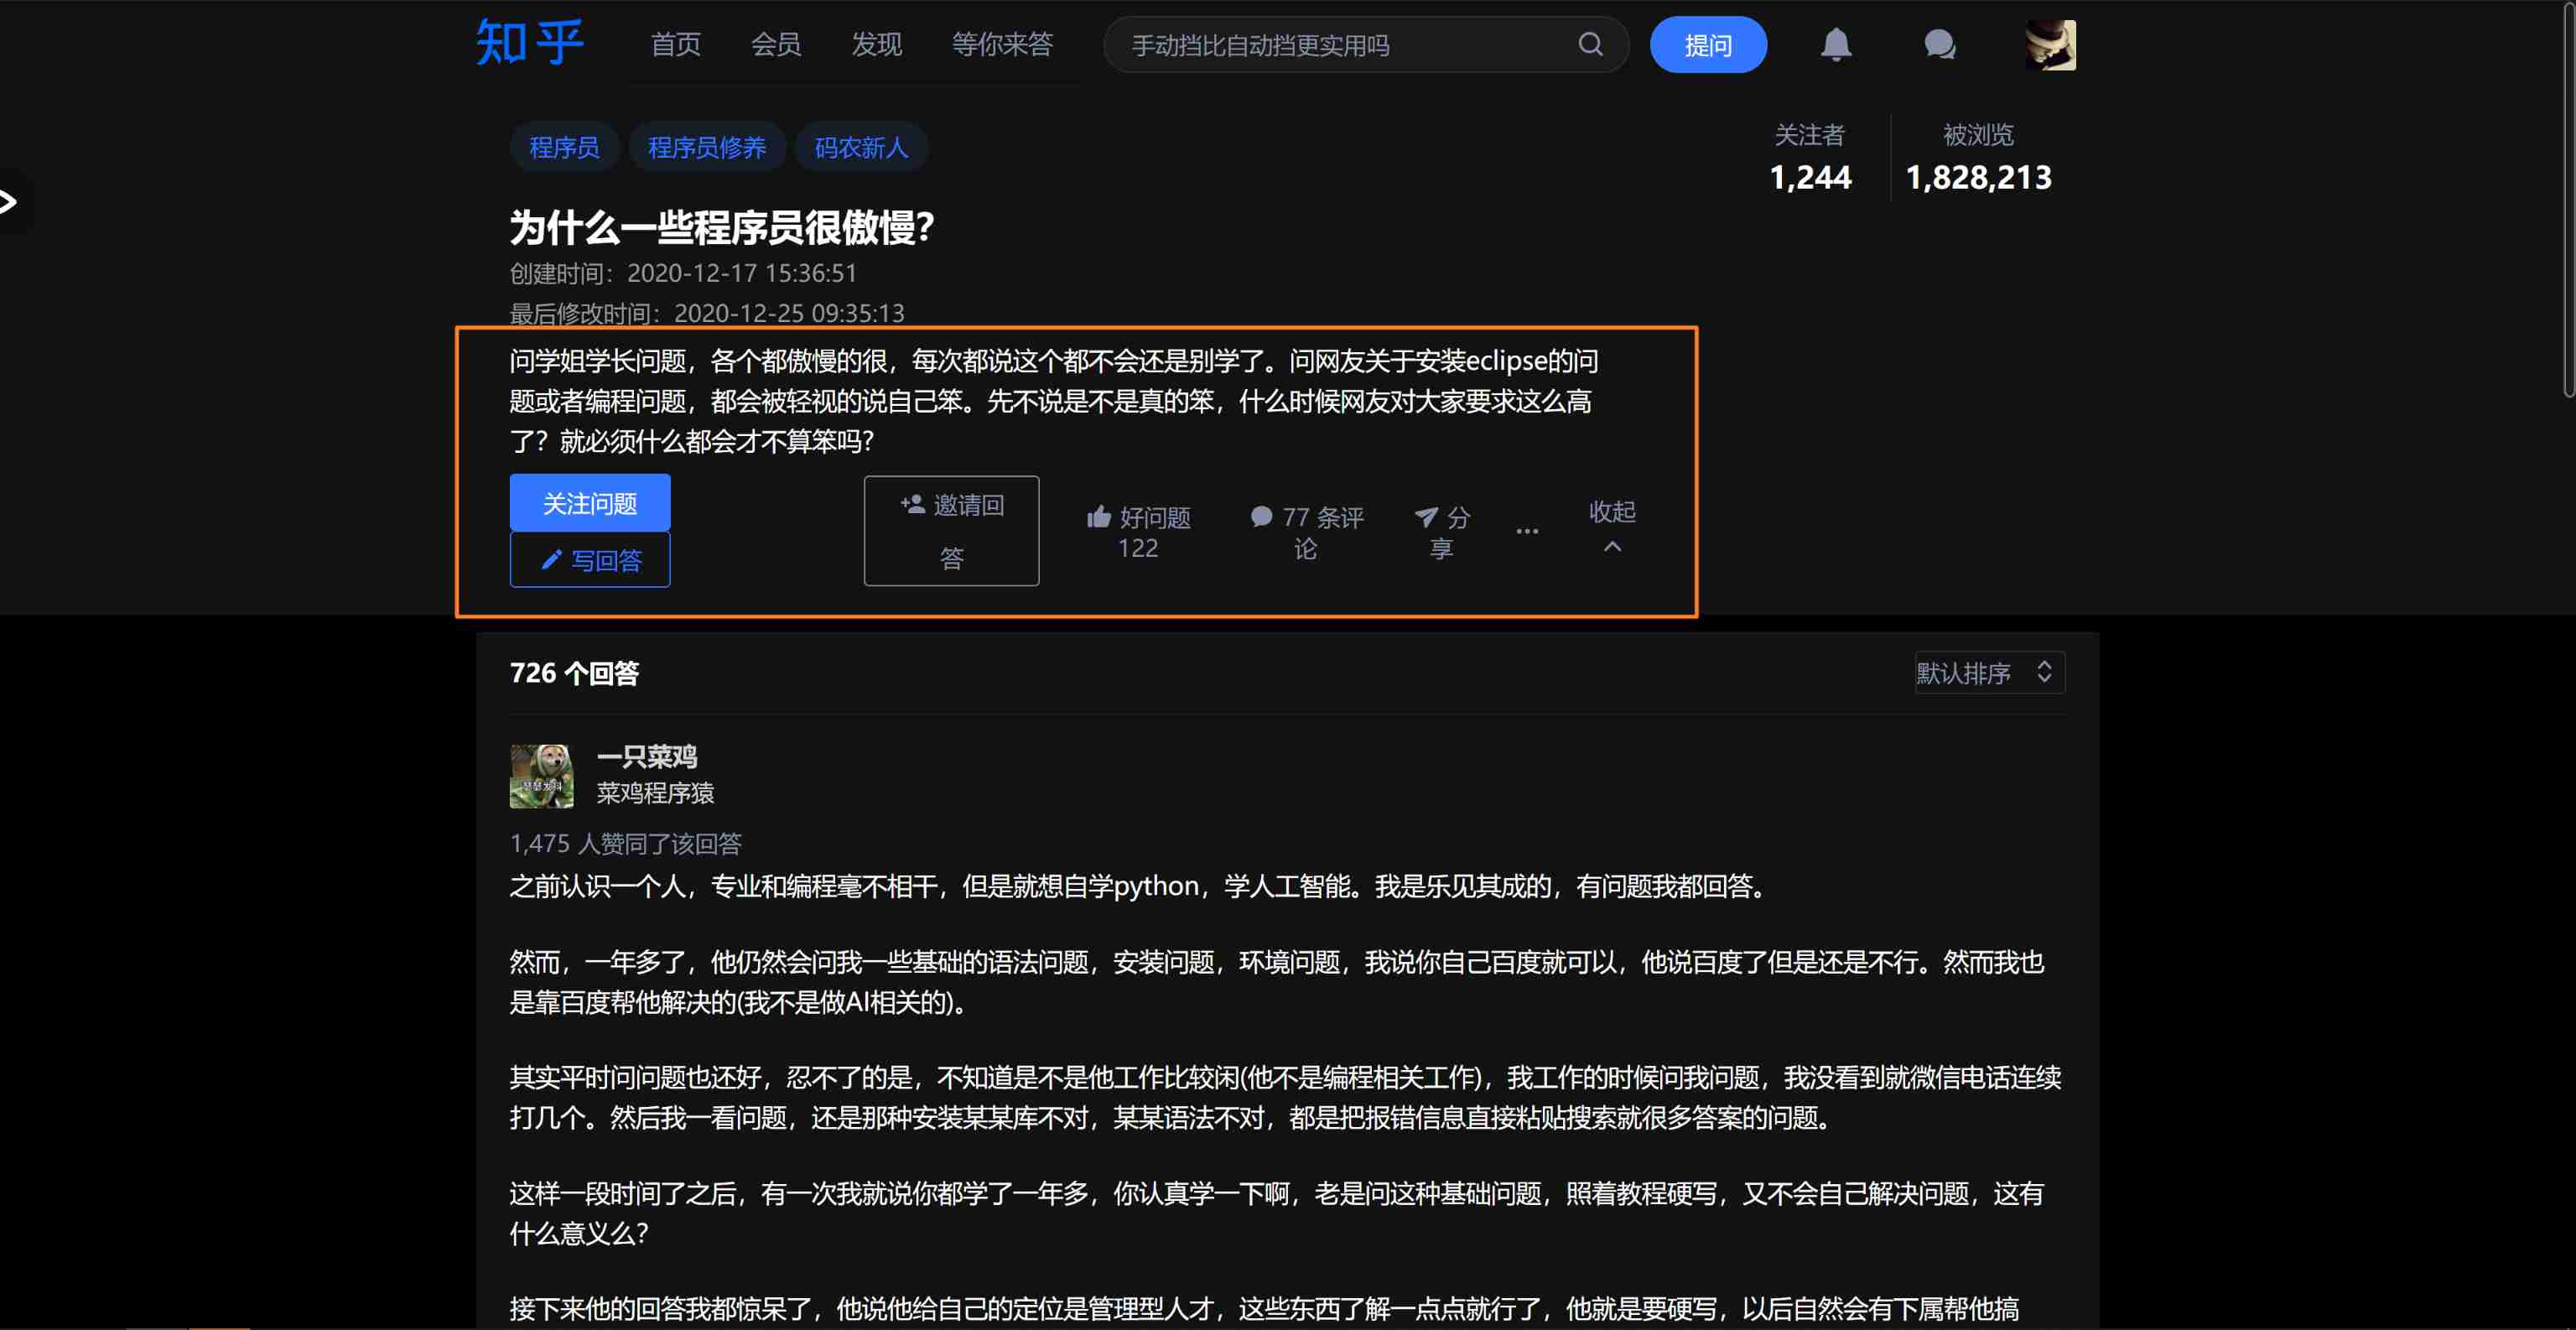
Task: Click the user profile avatar
Action: 2049,44
